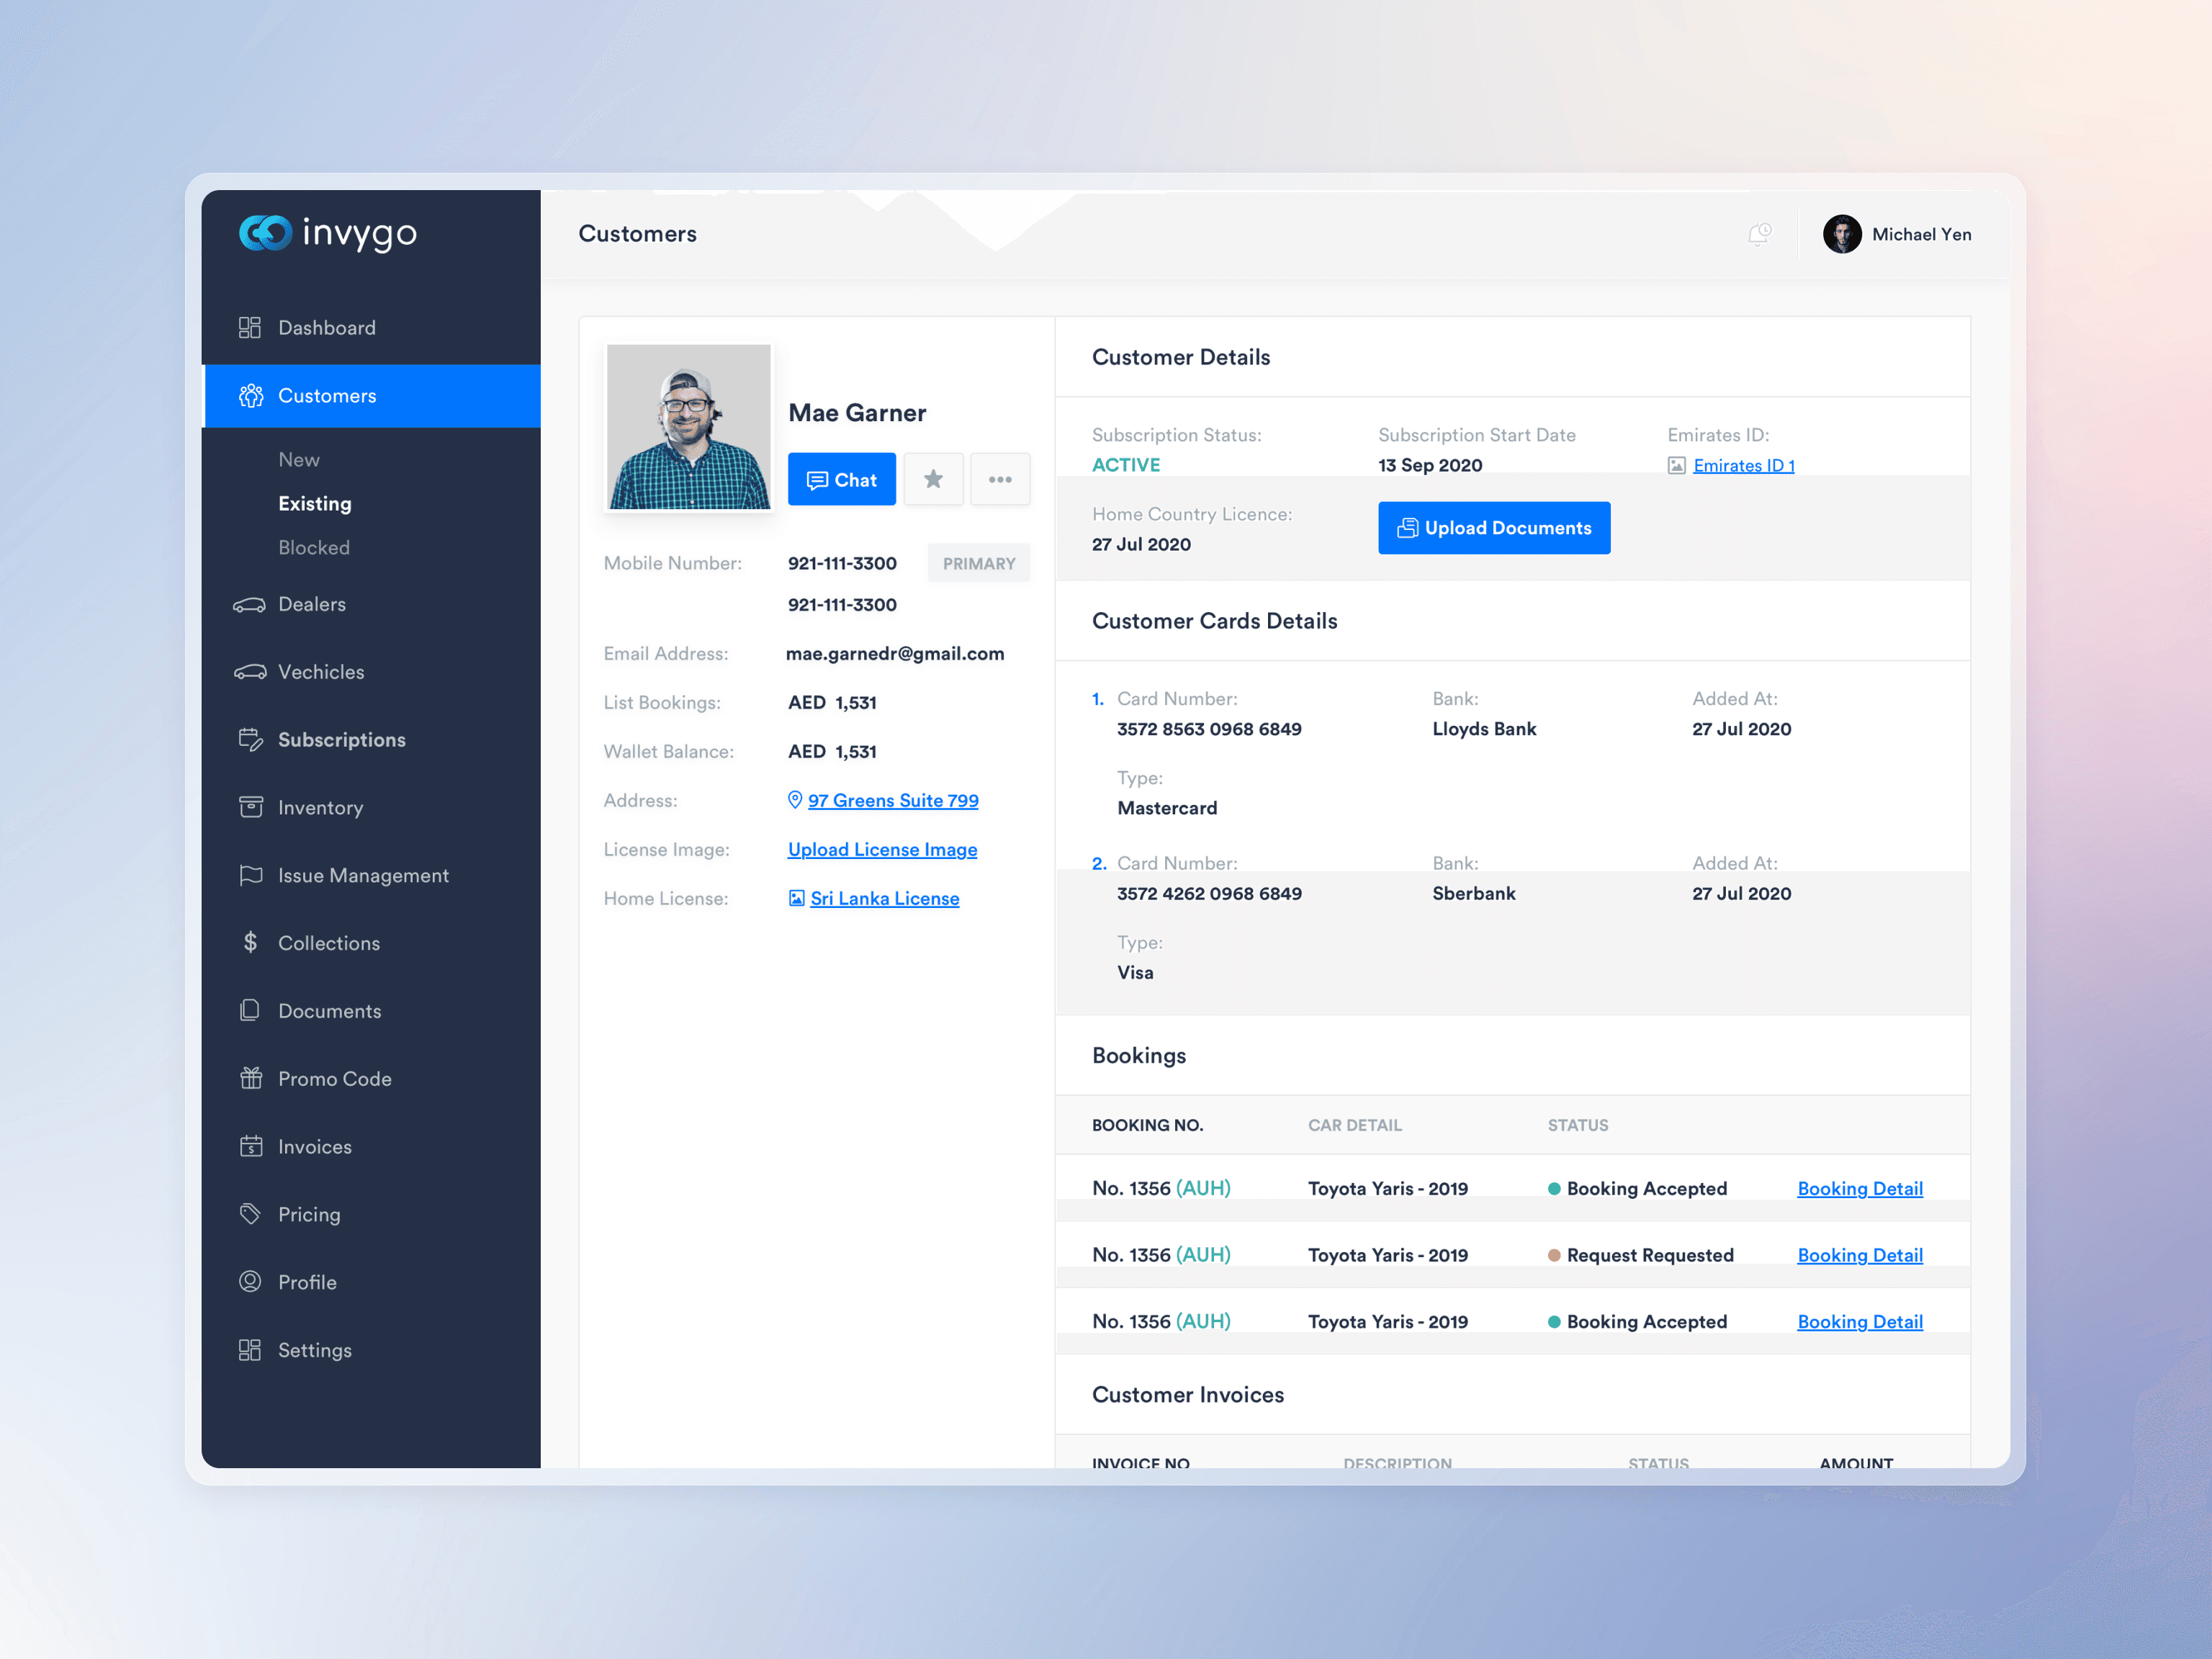
Task: Click the Upload Documents button
Action: (1494, 527)
